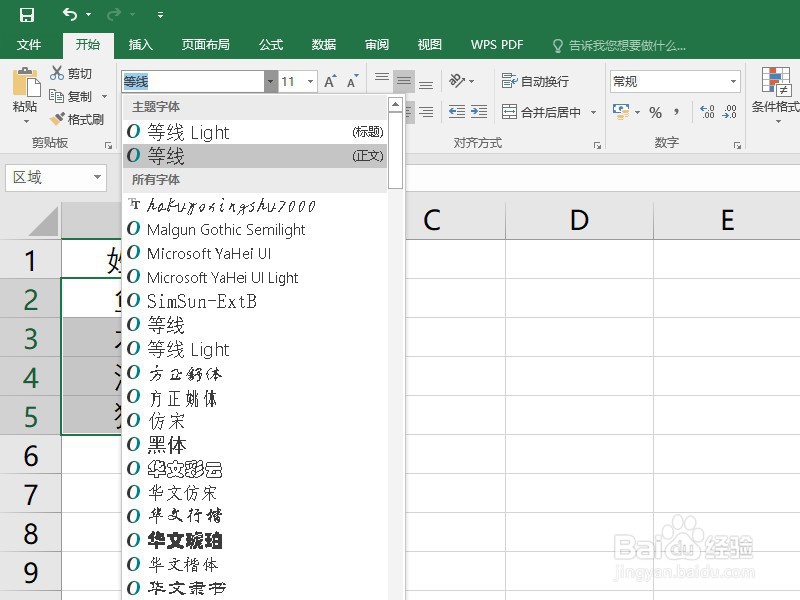Click the select-all corner triangle
The width and height of the screenshot is (800, 600).
click(x=43, y=222)
